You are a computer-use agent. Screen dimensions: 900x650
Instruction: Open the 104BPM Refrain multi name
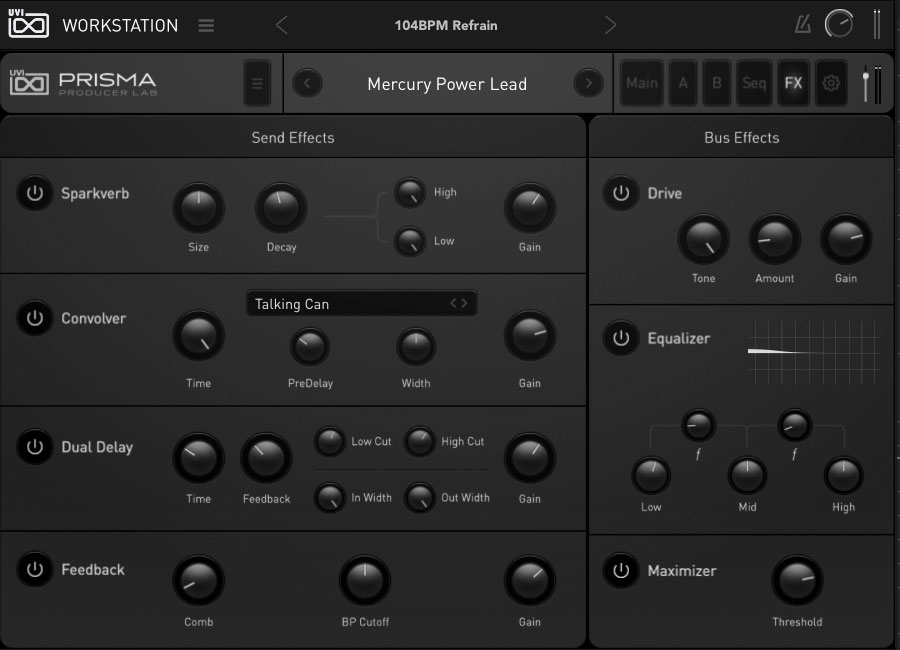click(x=446, y=25)
